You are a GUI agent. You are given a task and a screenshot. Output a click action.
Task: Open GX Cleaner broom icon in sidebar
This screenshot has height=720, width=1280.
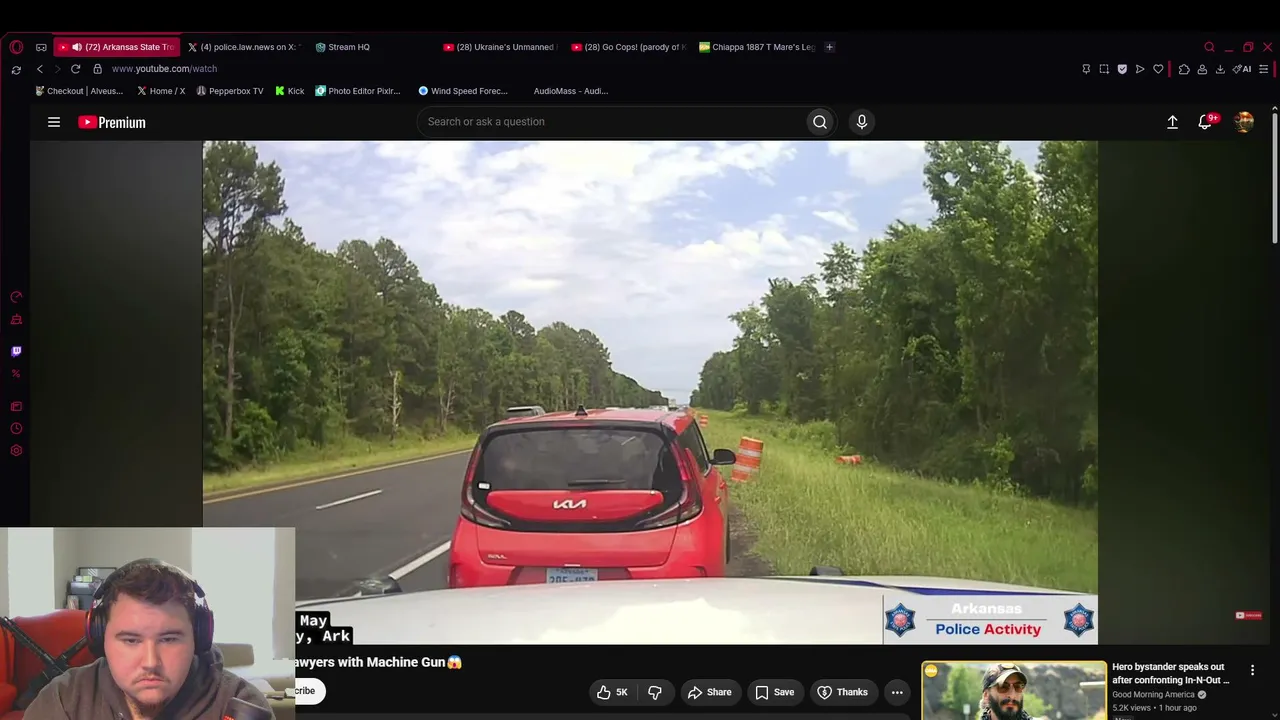click(x=16, y=320)
